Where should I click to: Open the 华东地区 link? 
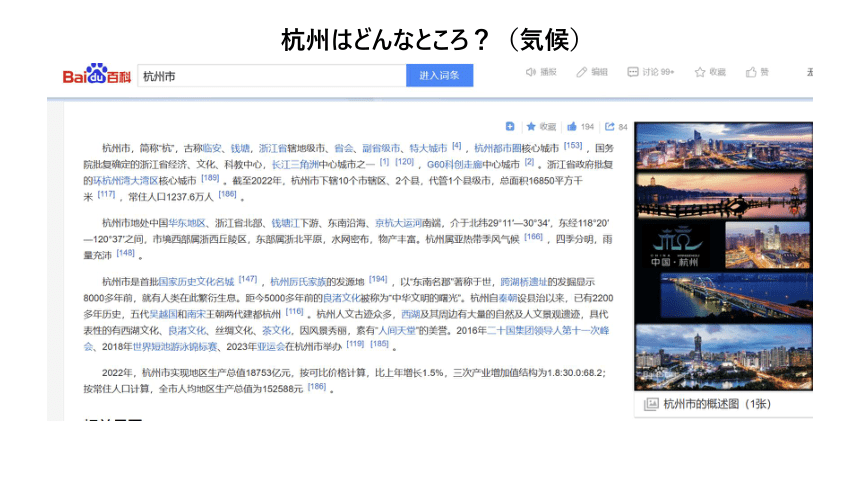(186, 223)
